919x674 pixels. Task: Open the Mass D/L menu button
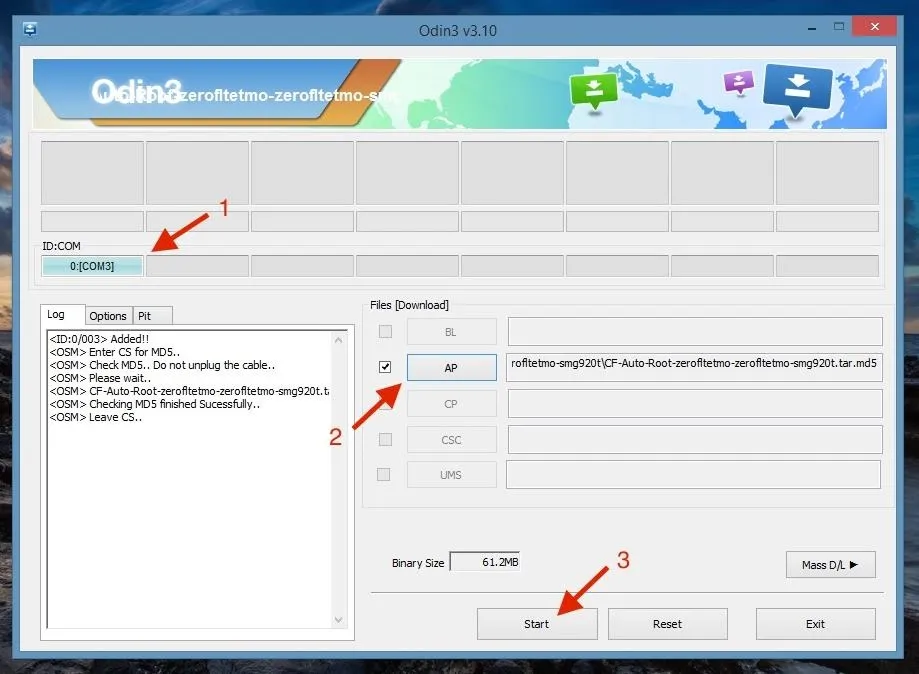click(x=830, y=564)
